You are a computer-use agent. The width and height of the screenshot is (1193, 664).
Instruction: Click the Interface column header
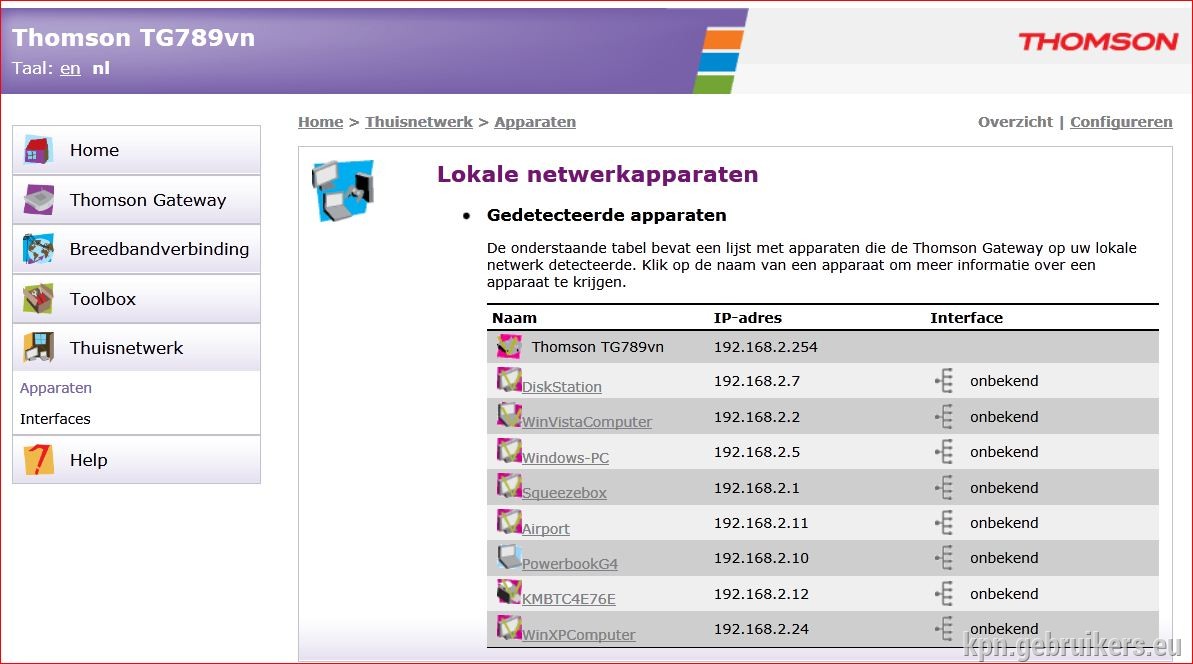[x=966, y=318]
